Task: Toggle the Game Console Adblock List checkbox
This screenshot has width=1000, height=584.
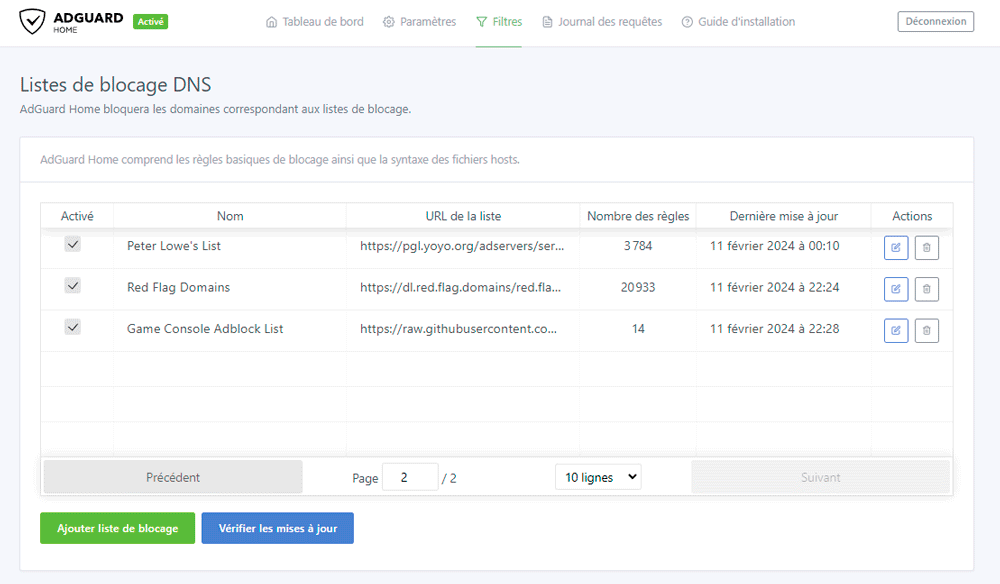Action: coord(73,327)
